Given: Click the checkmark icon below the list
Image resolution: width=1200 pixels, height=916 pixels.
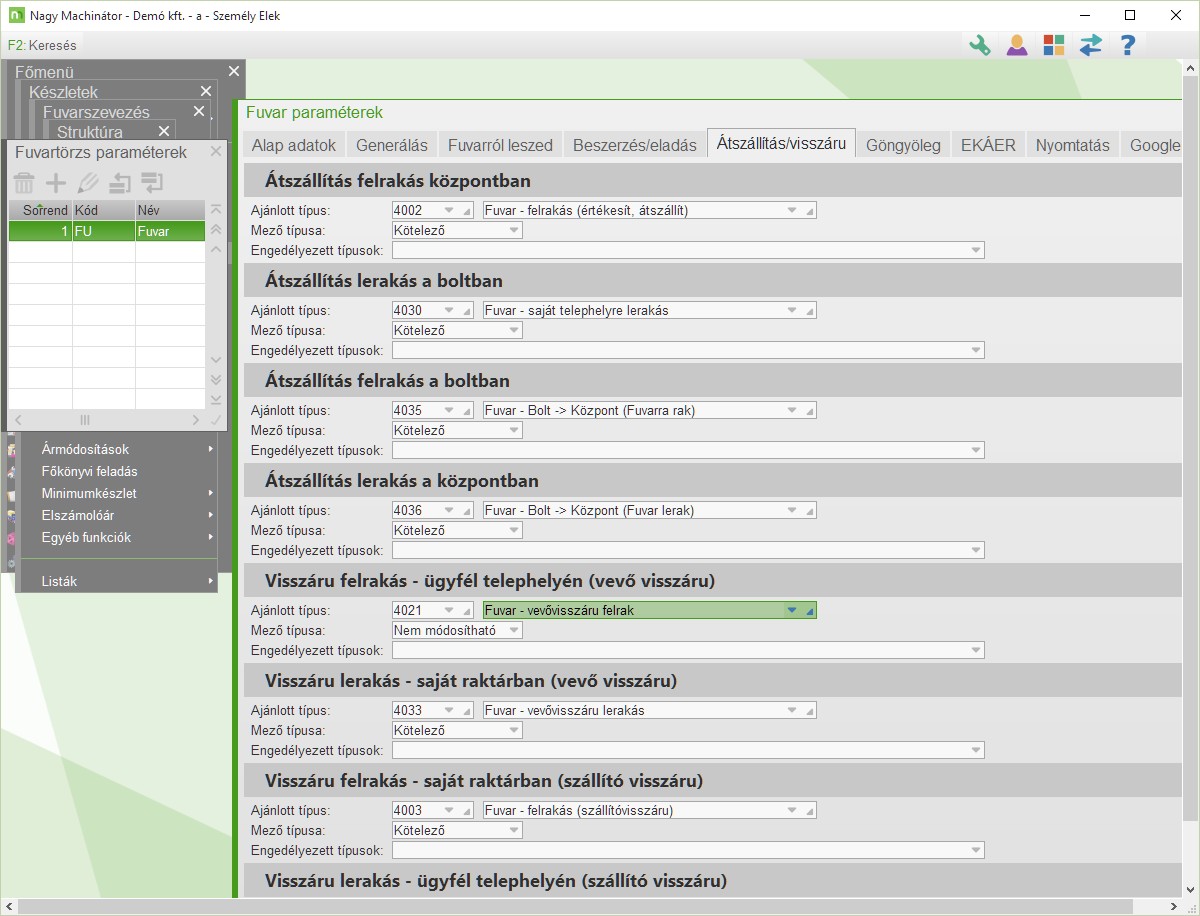Looking at the screenshot, I should point(216,421).
